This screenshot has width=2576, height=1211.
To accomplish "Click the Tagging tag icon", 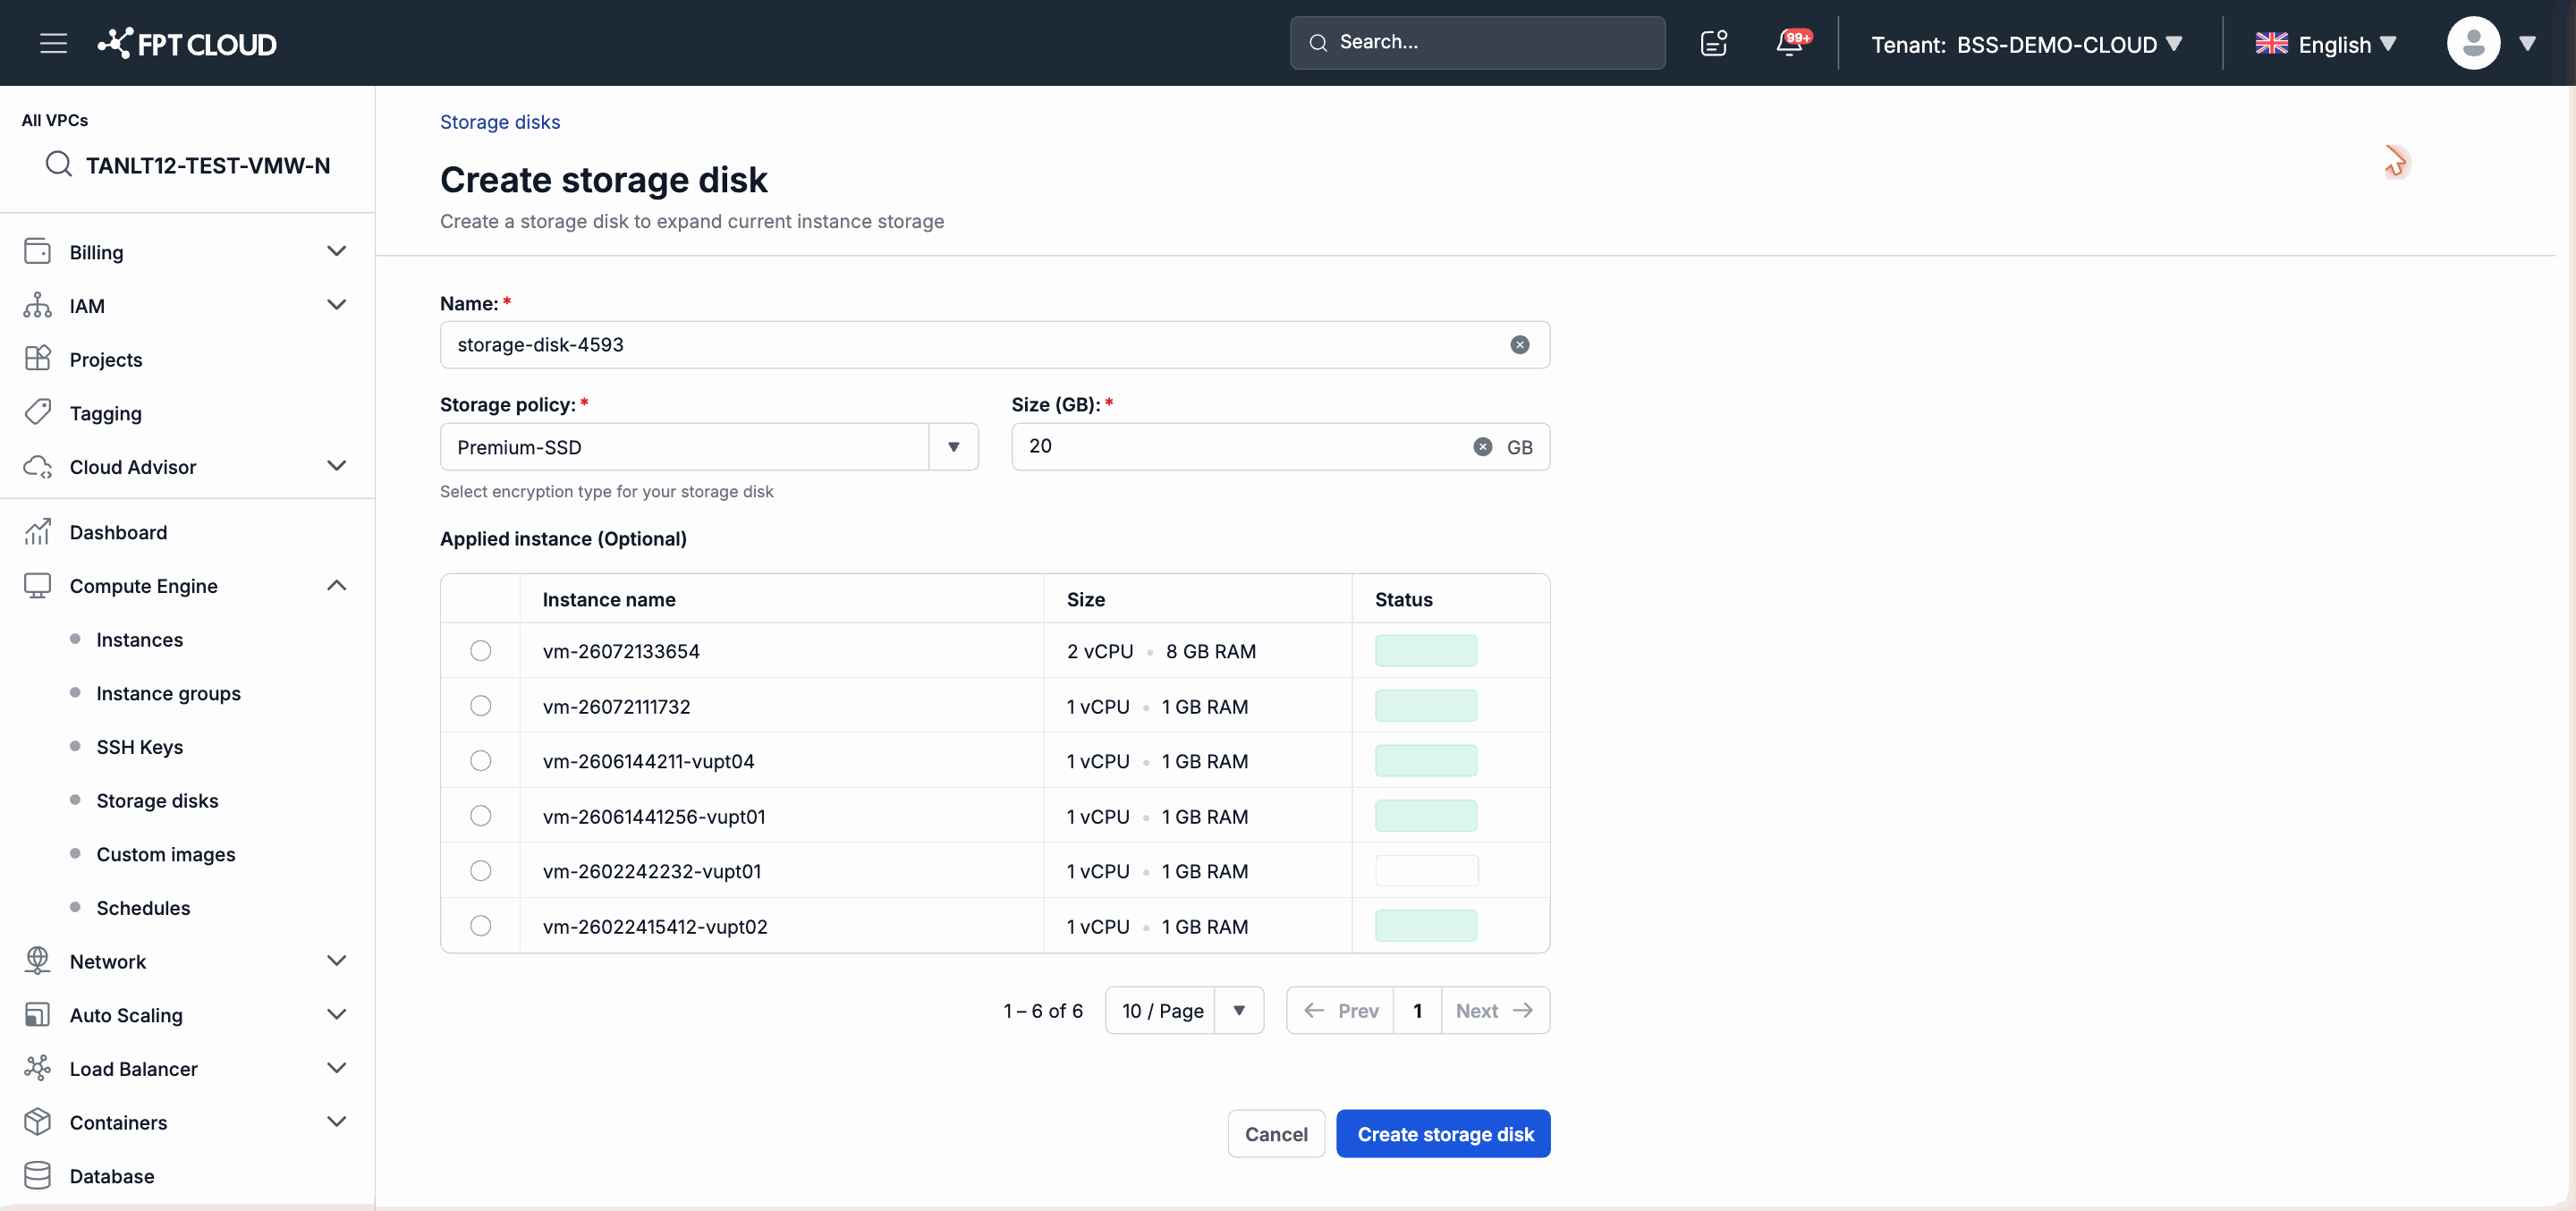I will 38,412.
